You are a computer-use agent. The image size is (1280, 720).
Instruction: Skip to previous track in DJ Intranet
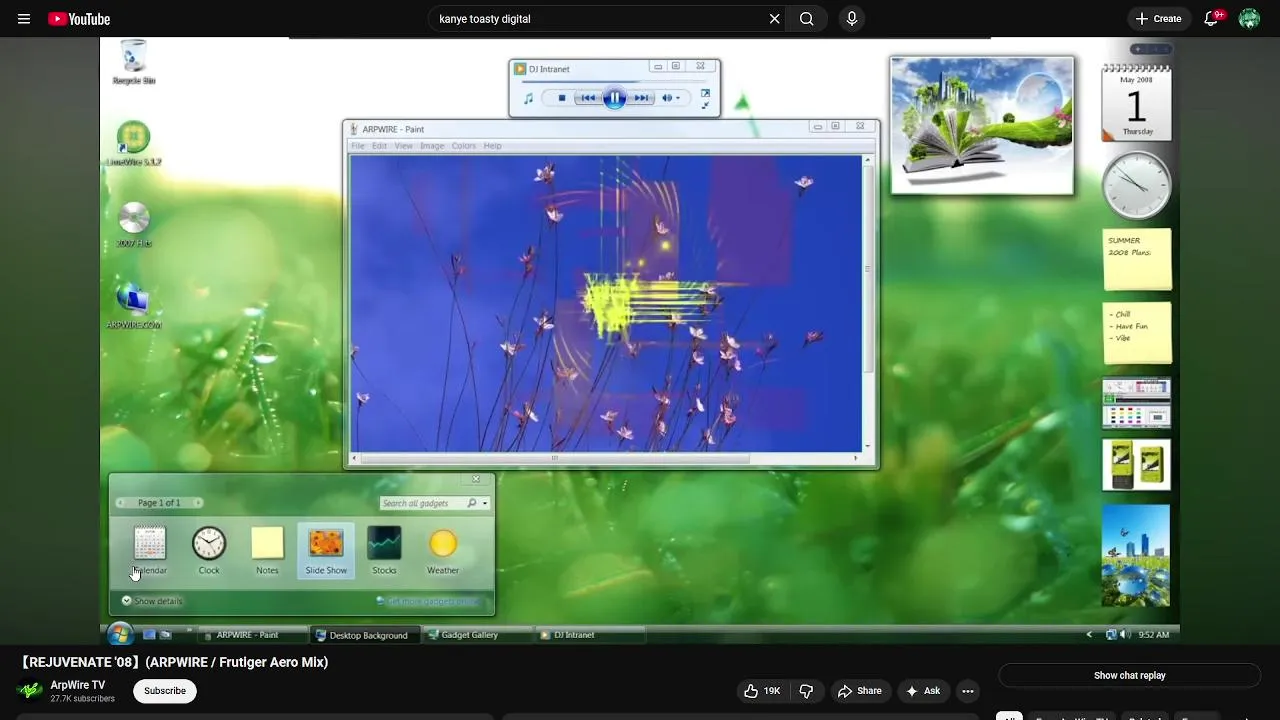click(x=588, y=98)
